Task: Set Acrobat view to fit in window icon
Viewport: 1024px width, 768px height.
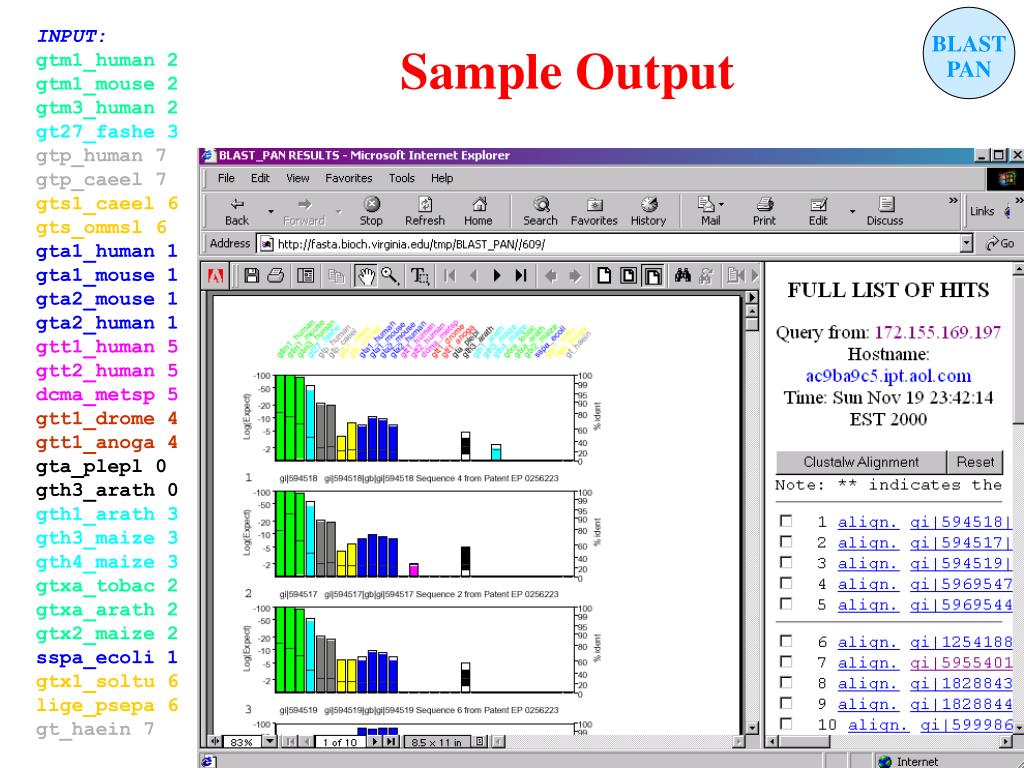Action: (x=628, y=276)
